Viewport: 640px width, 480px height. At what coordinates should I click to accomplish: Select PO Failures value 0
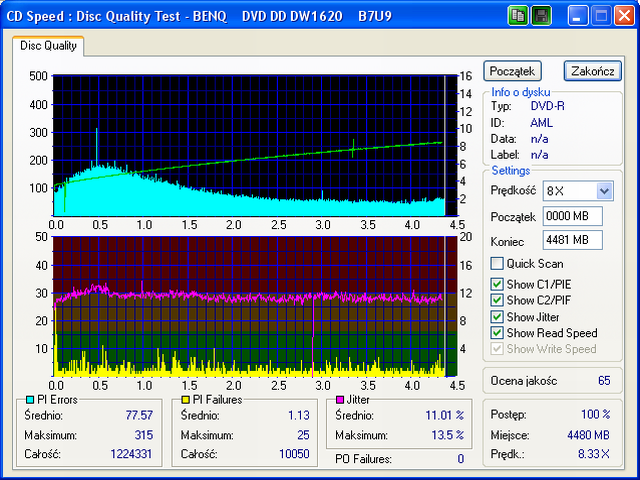[x=460, y=459]
